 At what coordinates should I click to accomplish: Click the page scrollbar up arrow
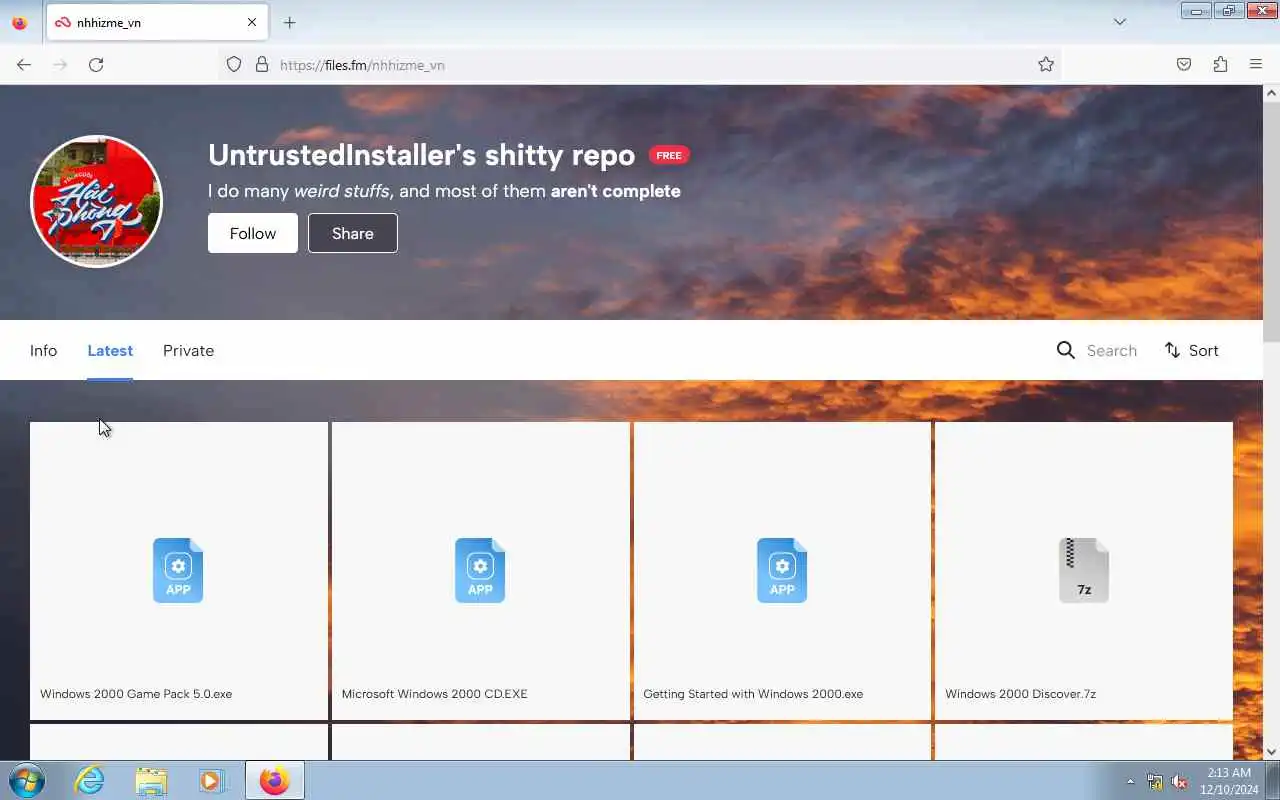point(1271,93)
